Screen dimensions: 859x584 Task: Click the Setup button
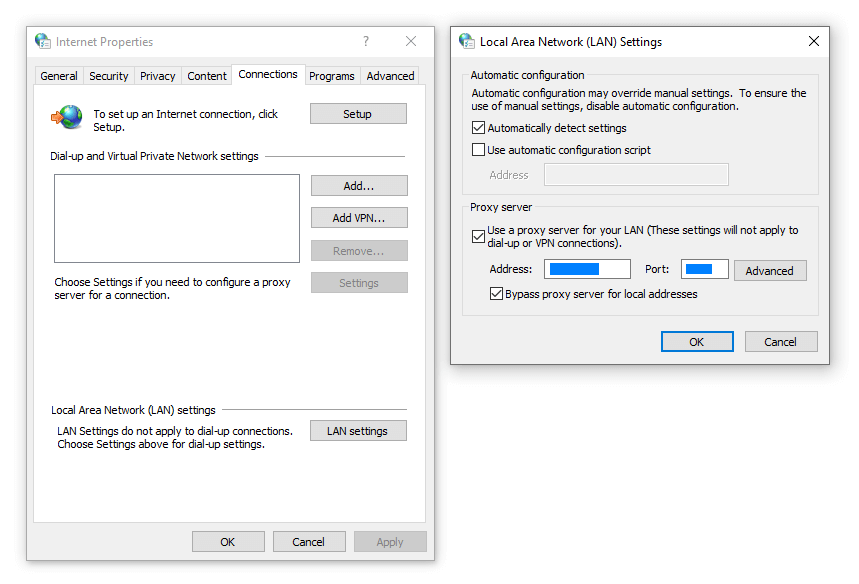point(358,113)
